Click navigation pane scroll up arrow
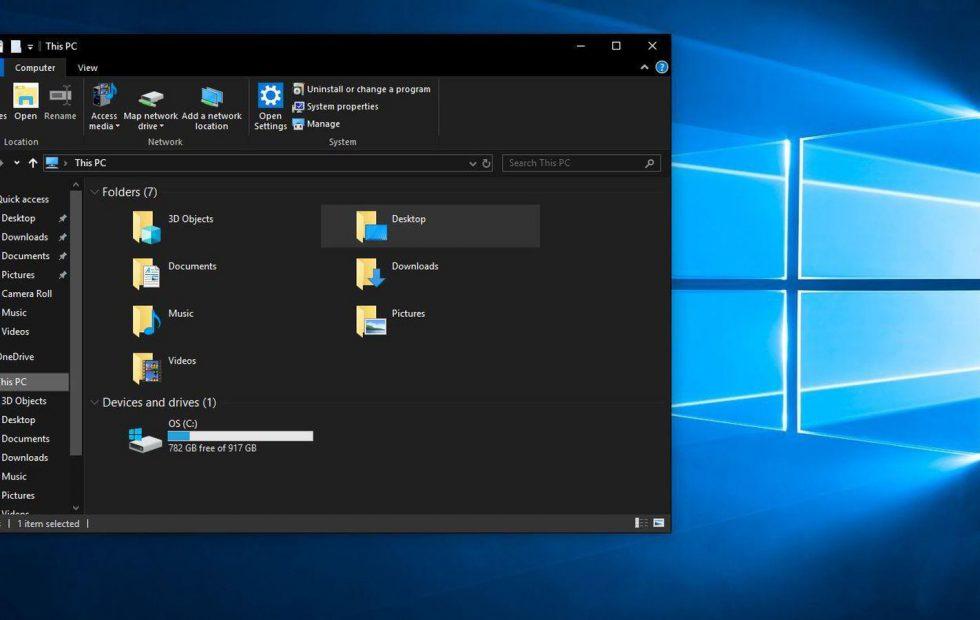Image resolution: width=980 pixels, height=620 pixels. click(76, 185)
